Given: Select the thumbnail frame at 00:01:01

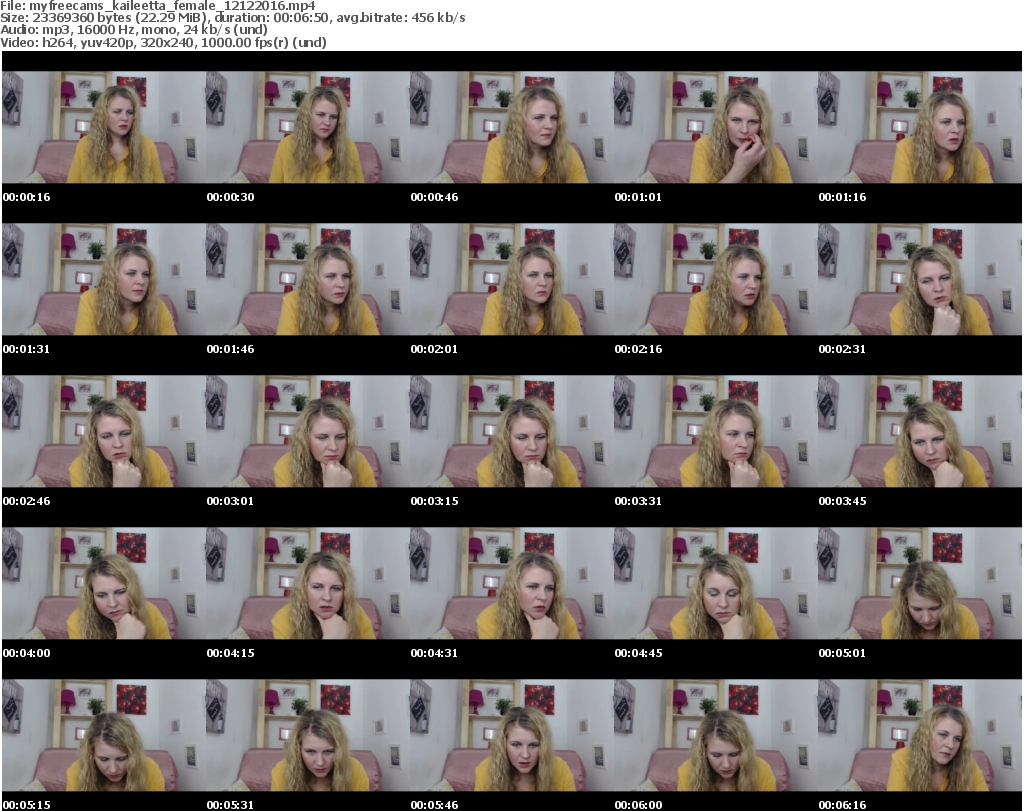Looking at the screenshot, I should coord(716,127).
